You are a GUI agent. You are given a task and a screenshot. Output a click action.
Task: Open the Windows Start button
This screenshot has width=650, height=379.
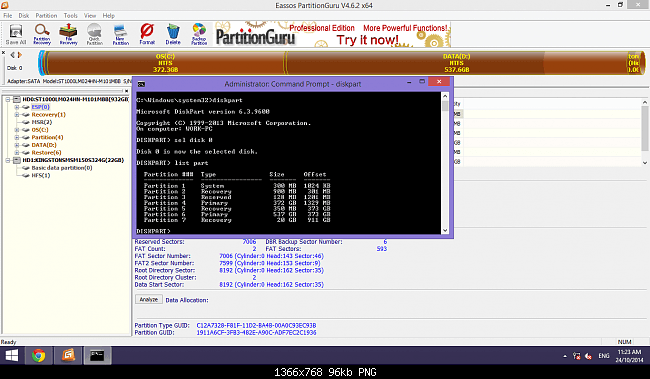[x=12, y=355]
